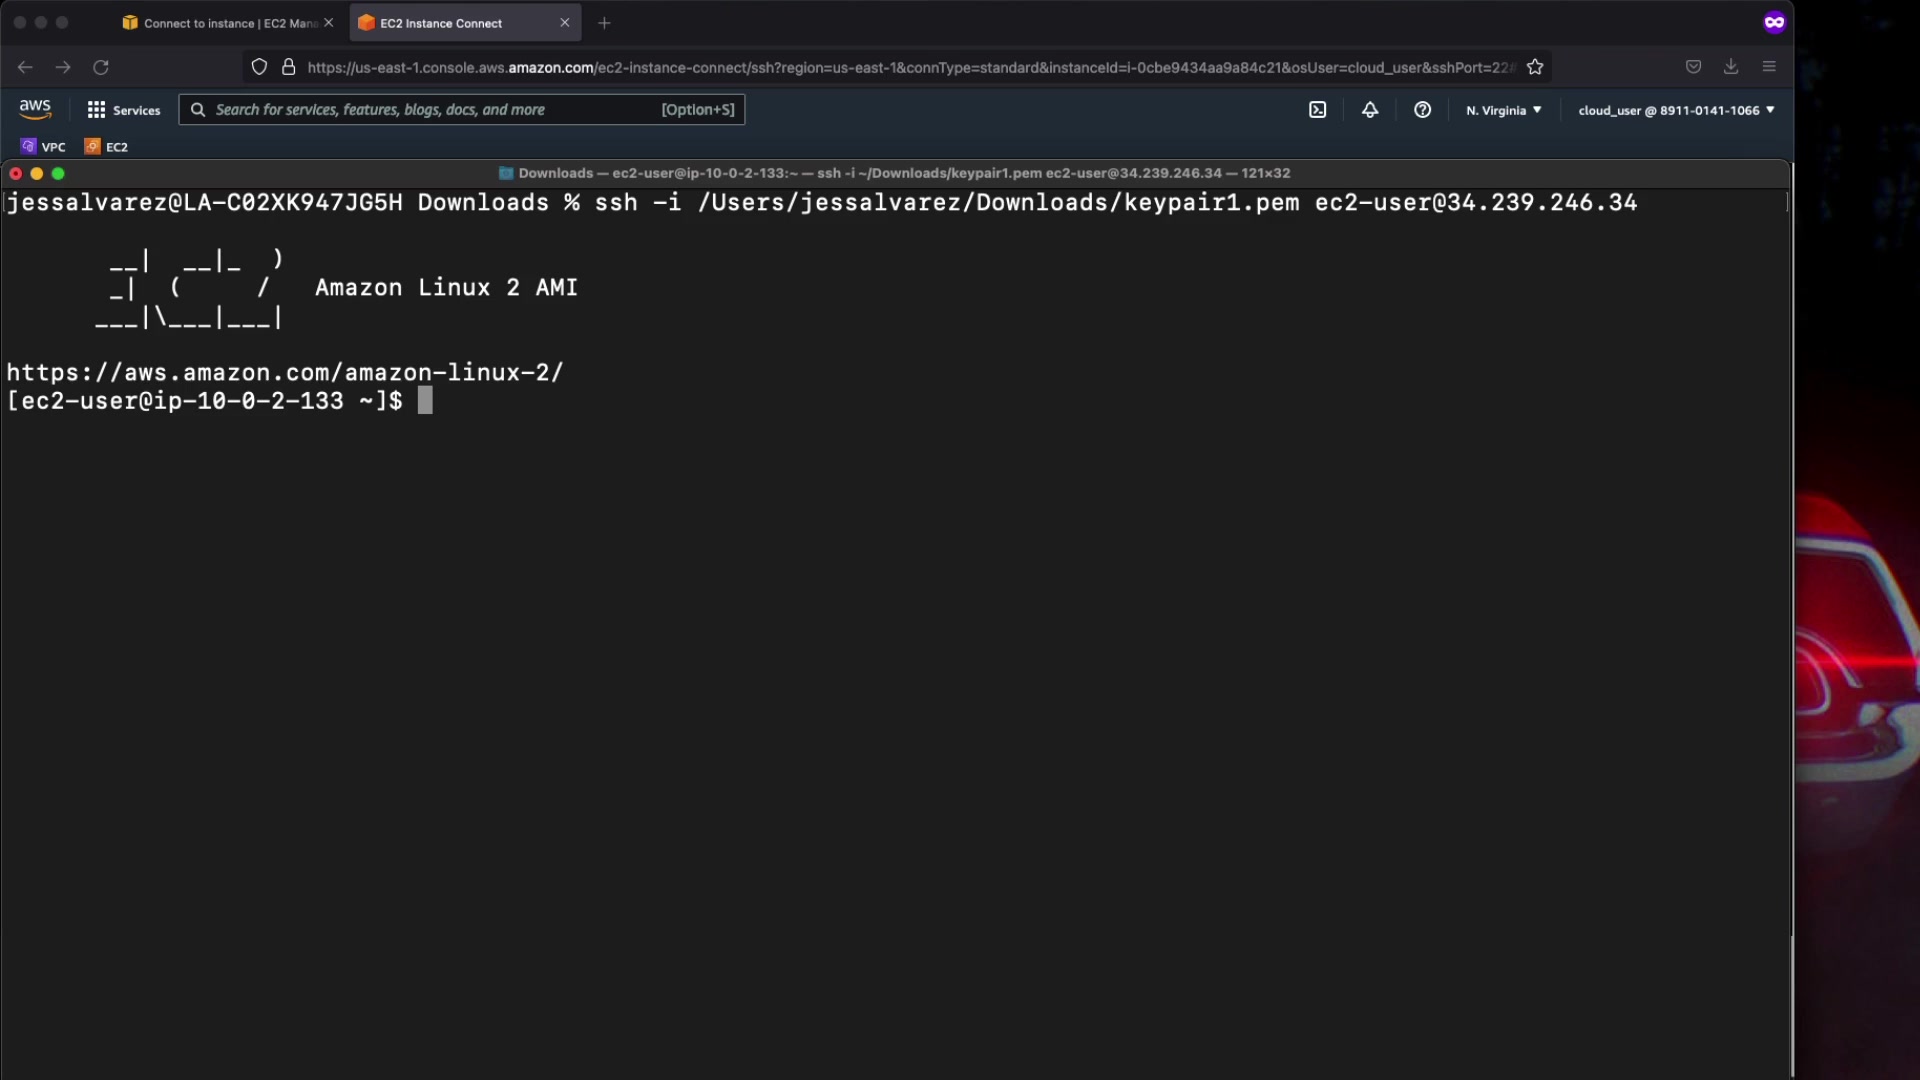Select the EC2 Instance Connect tab
This screenshot has height=1080, width=1920.
450,23
